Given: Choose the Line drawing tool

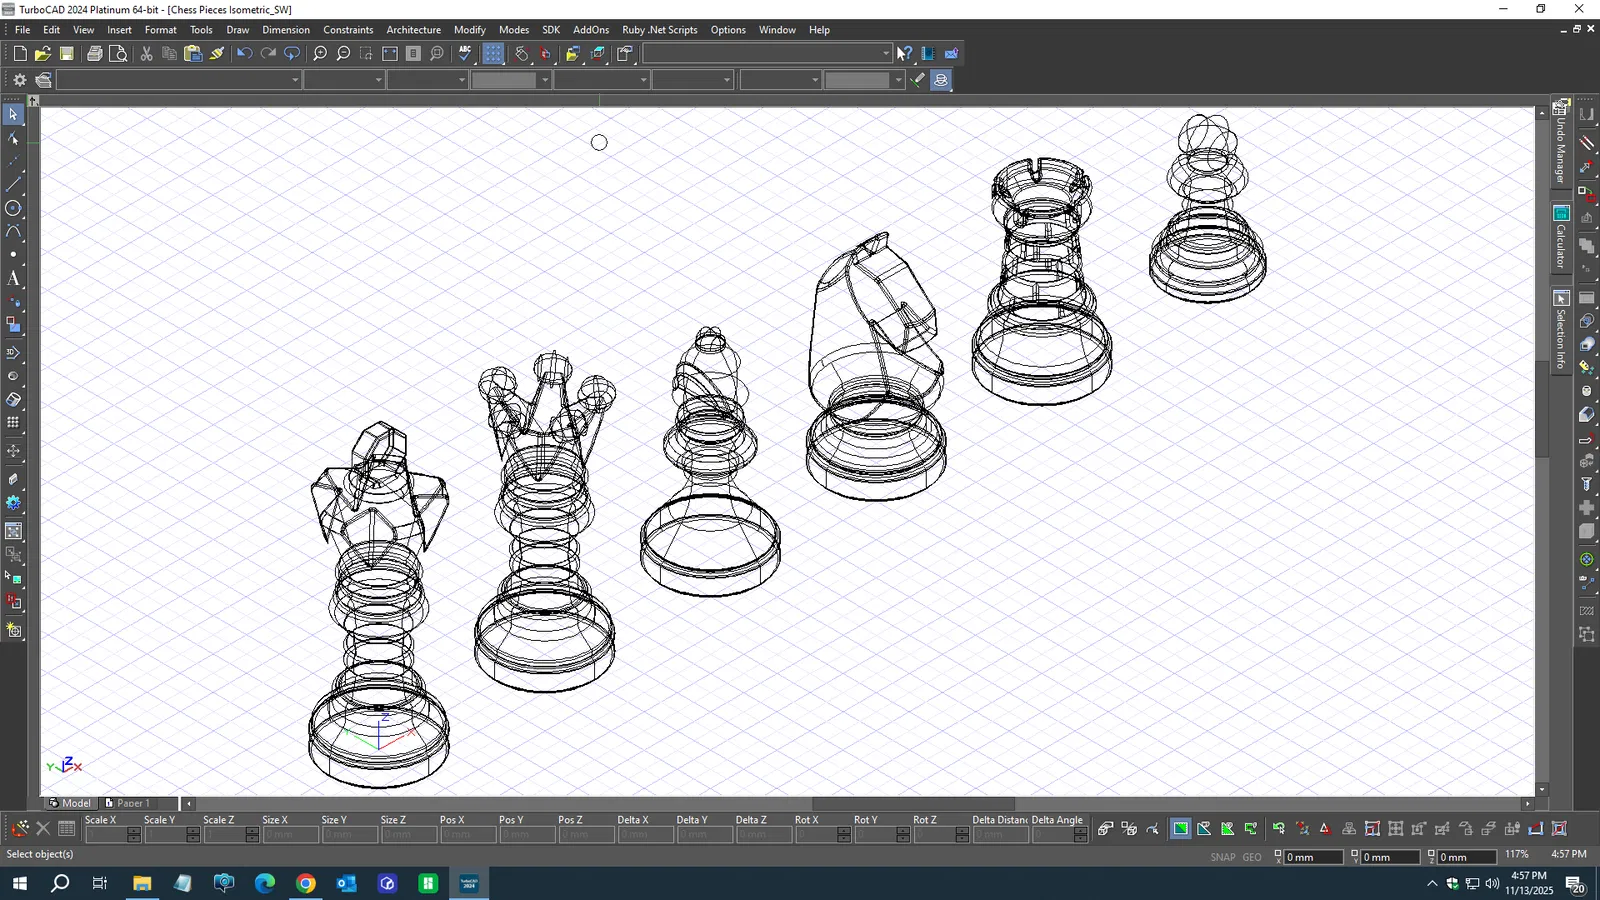Looking at the screenshot, I should tap(13, 184).
